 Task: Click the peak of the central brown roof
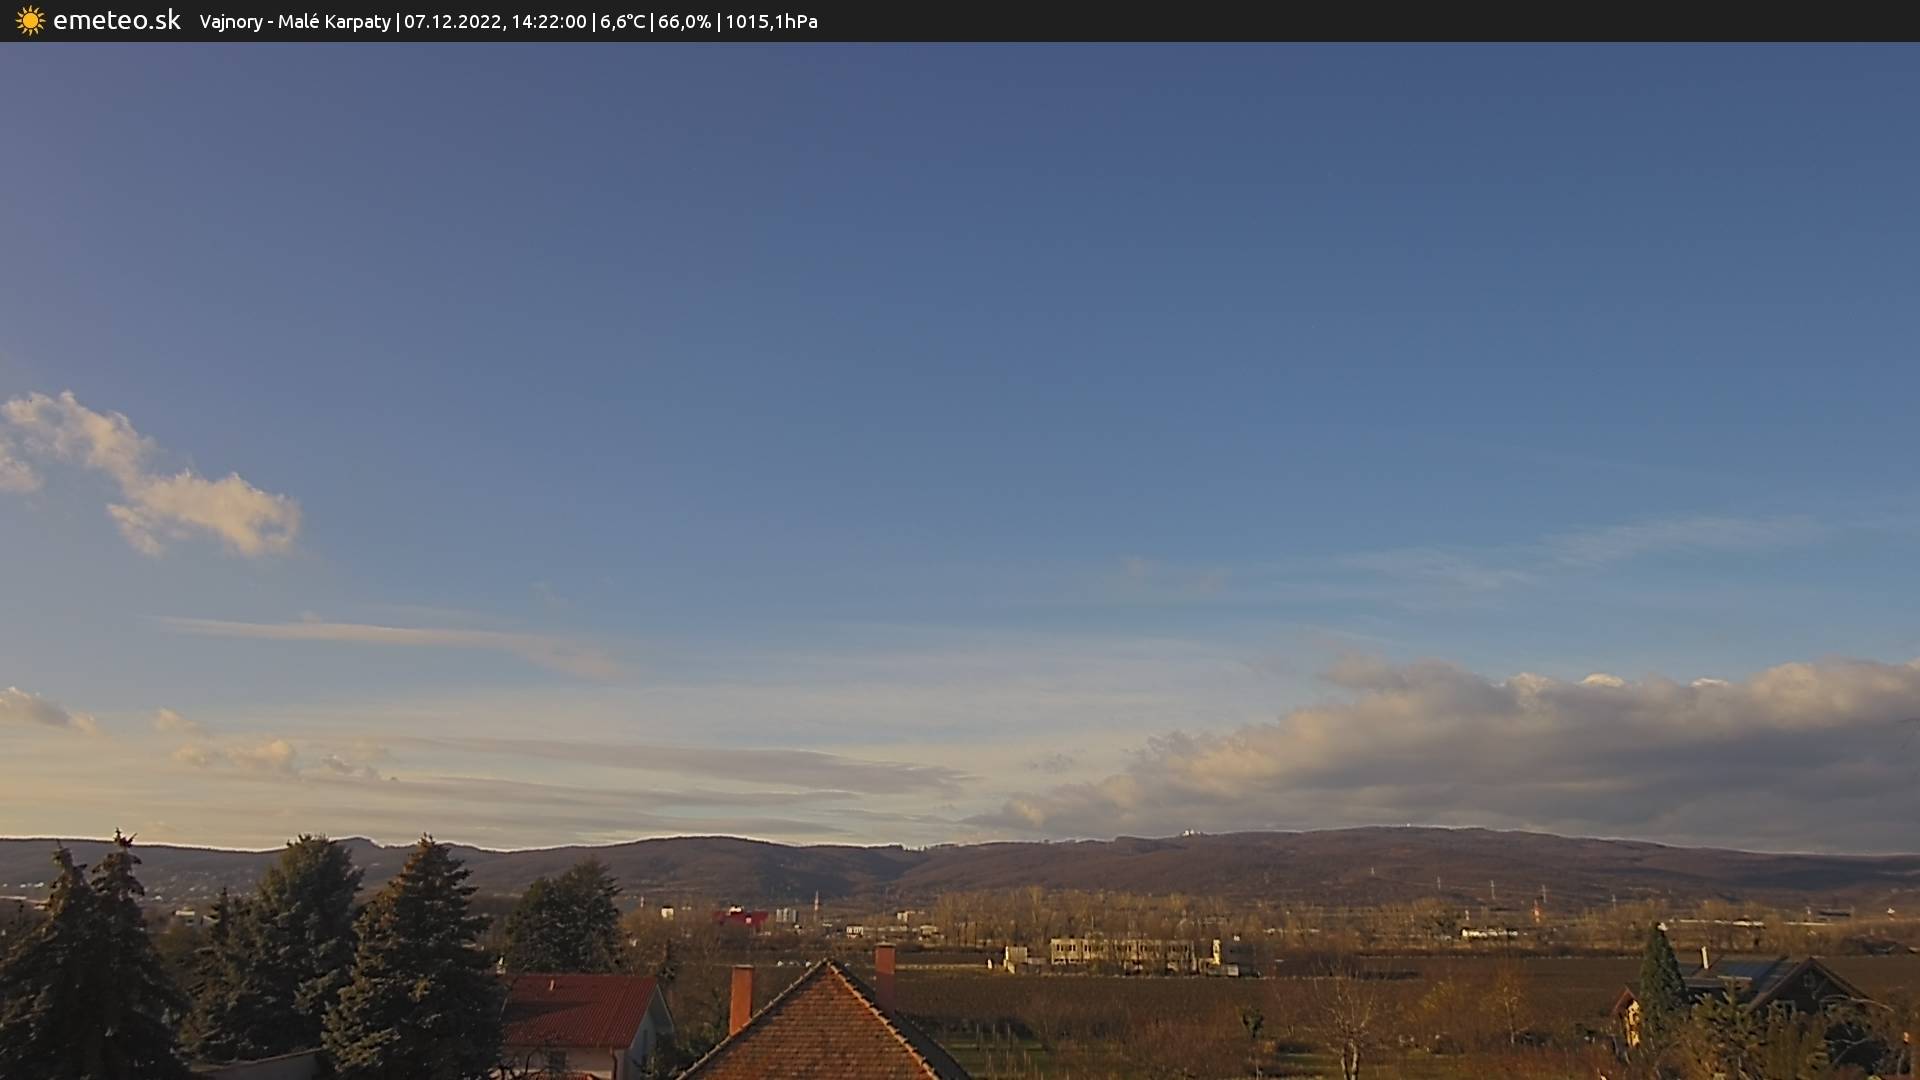[827, 964]
